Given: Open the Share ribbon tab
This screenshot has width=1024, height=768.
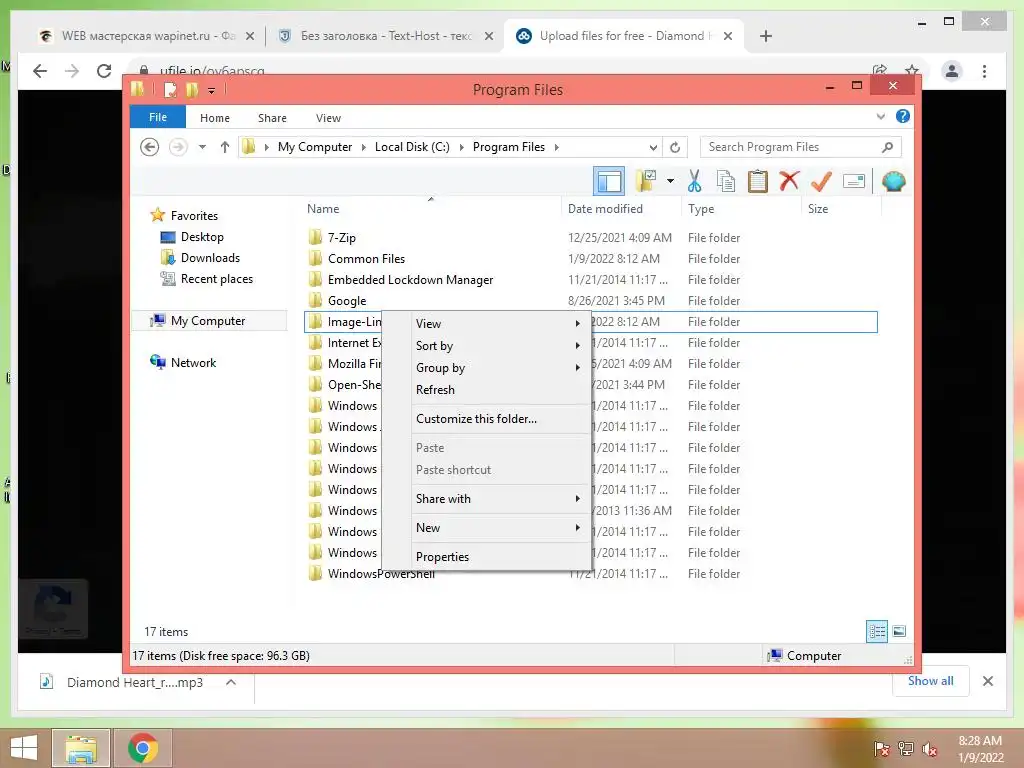Looking at the screenshot, I should coord(272,118).
